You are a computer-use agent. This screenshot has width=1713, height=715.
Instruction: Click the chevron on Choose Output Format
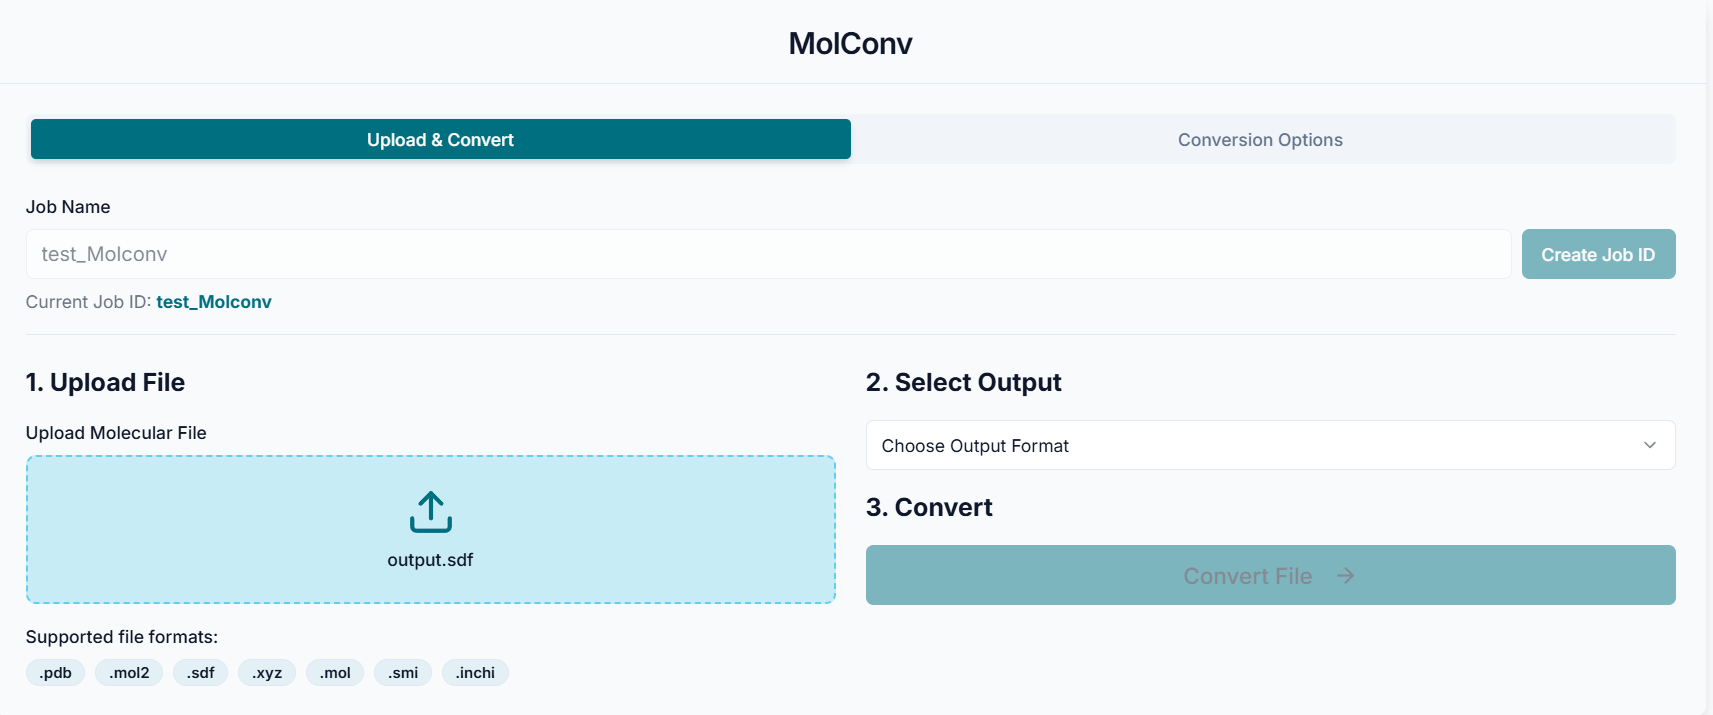[1650, 445]
